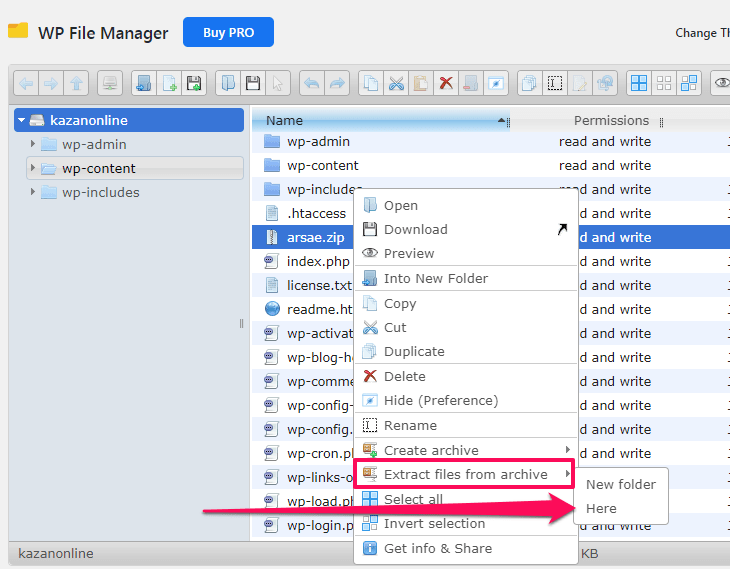Sort by the Permissions column header
The width and height of the screenshot is (730, 569).
611,121
